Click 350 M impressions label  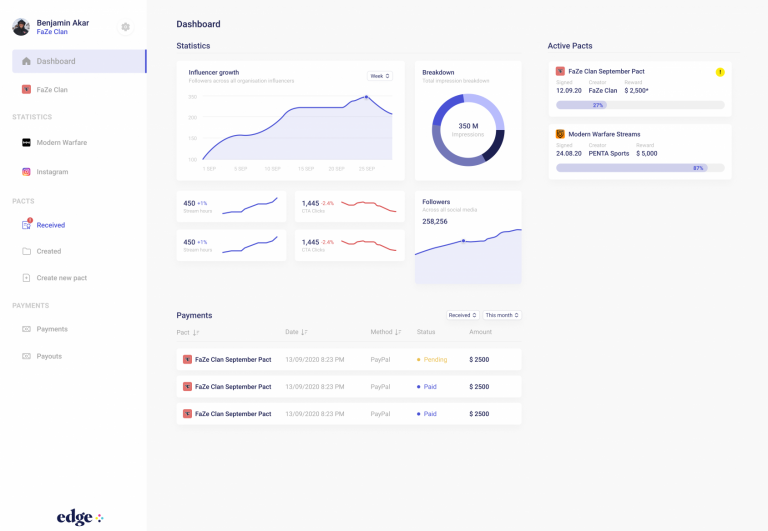468,126
